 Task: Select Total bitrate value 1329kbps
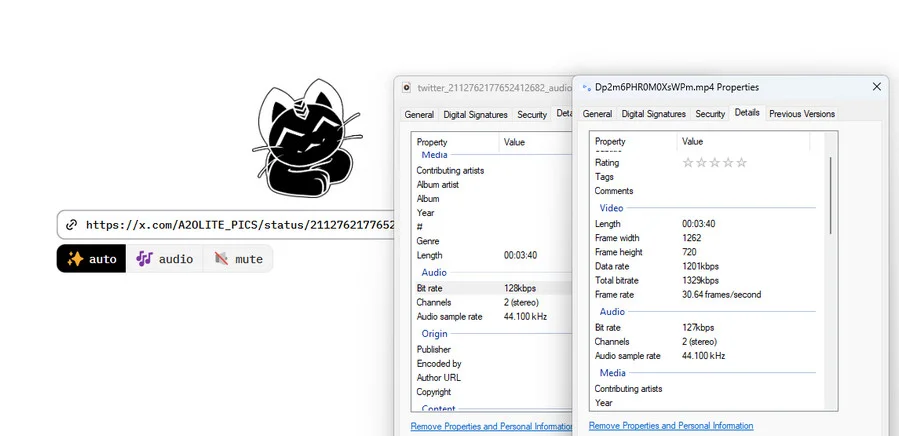(700, 281)
